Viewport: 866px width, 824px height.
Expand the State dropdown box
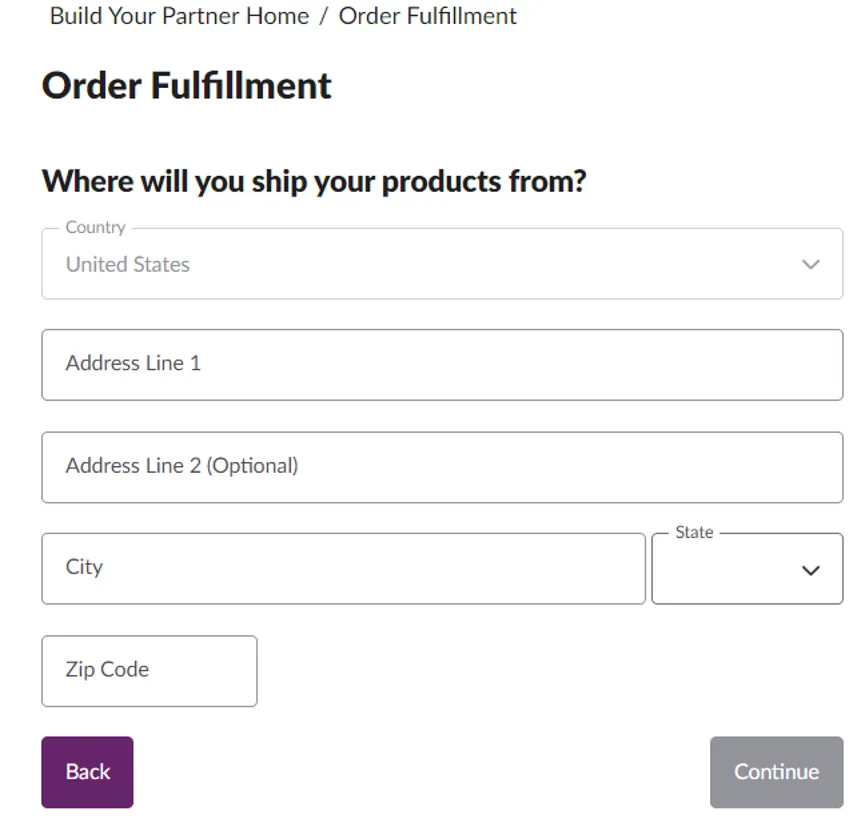746,570
